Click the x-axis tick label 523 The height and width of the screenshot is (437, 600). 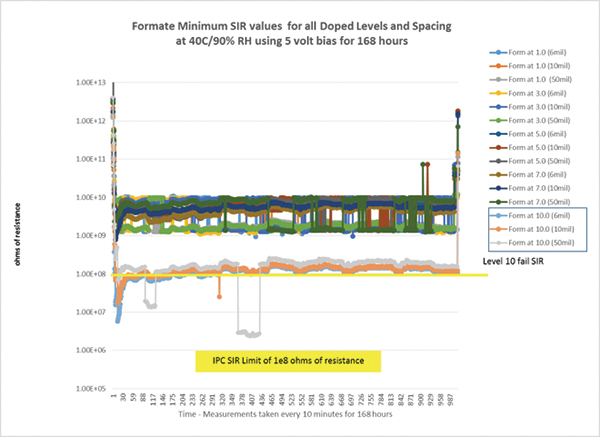pos(292,400)
